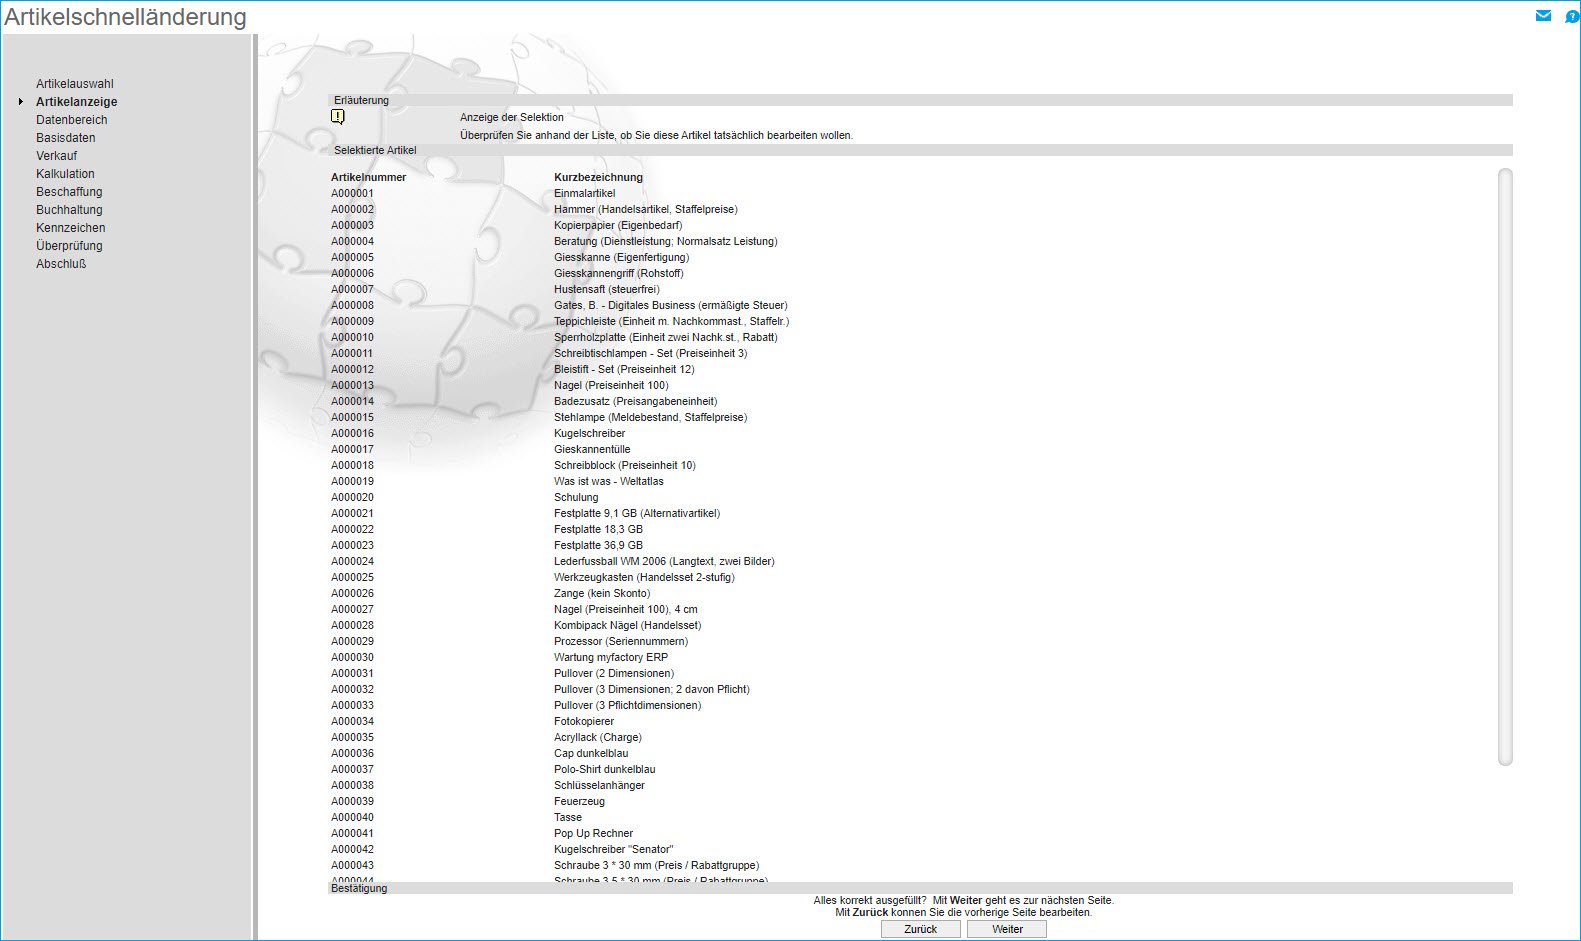
Task: Click the info note icon under Erläuterung
Action: (x=338, y=117)
